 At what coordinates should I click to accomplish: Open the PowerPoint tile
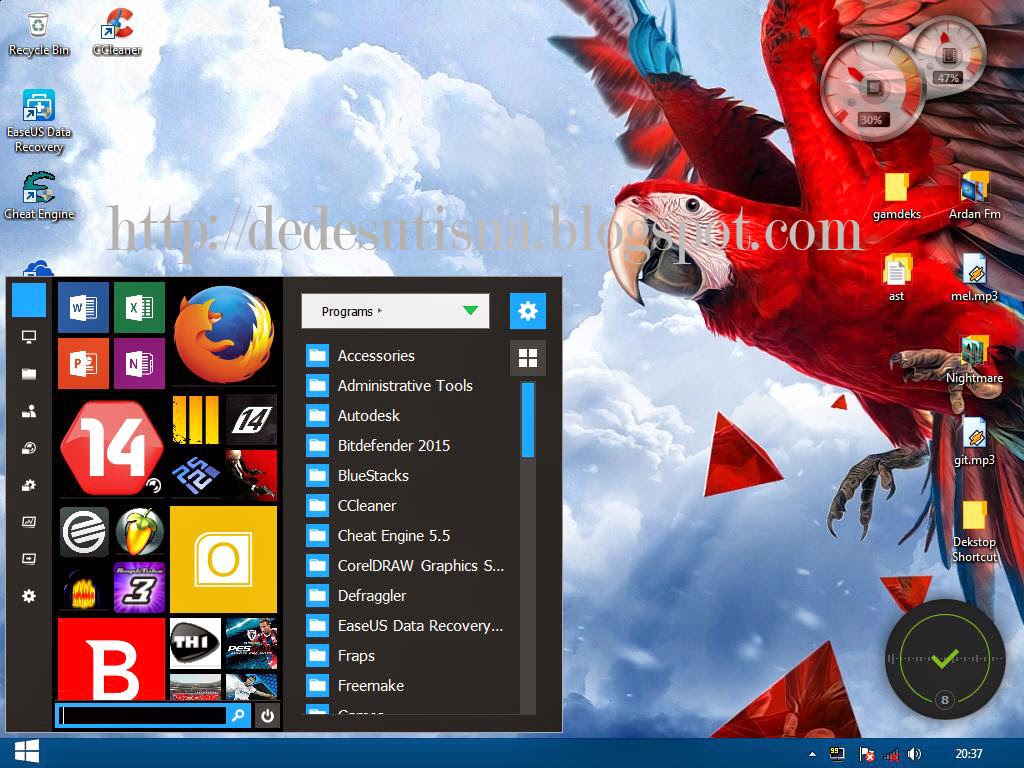[x=84, y=363]
